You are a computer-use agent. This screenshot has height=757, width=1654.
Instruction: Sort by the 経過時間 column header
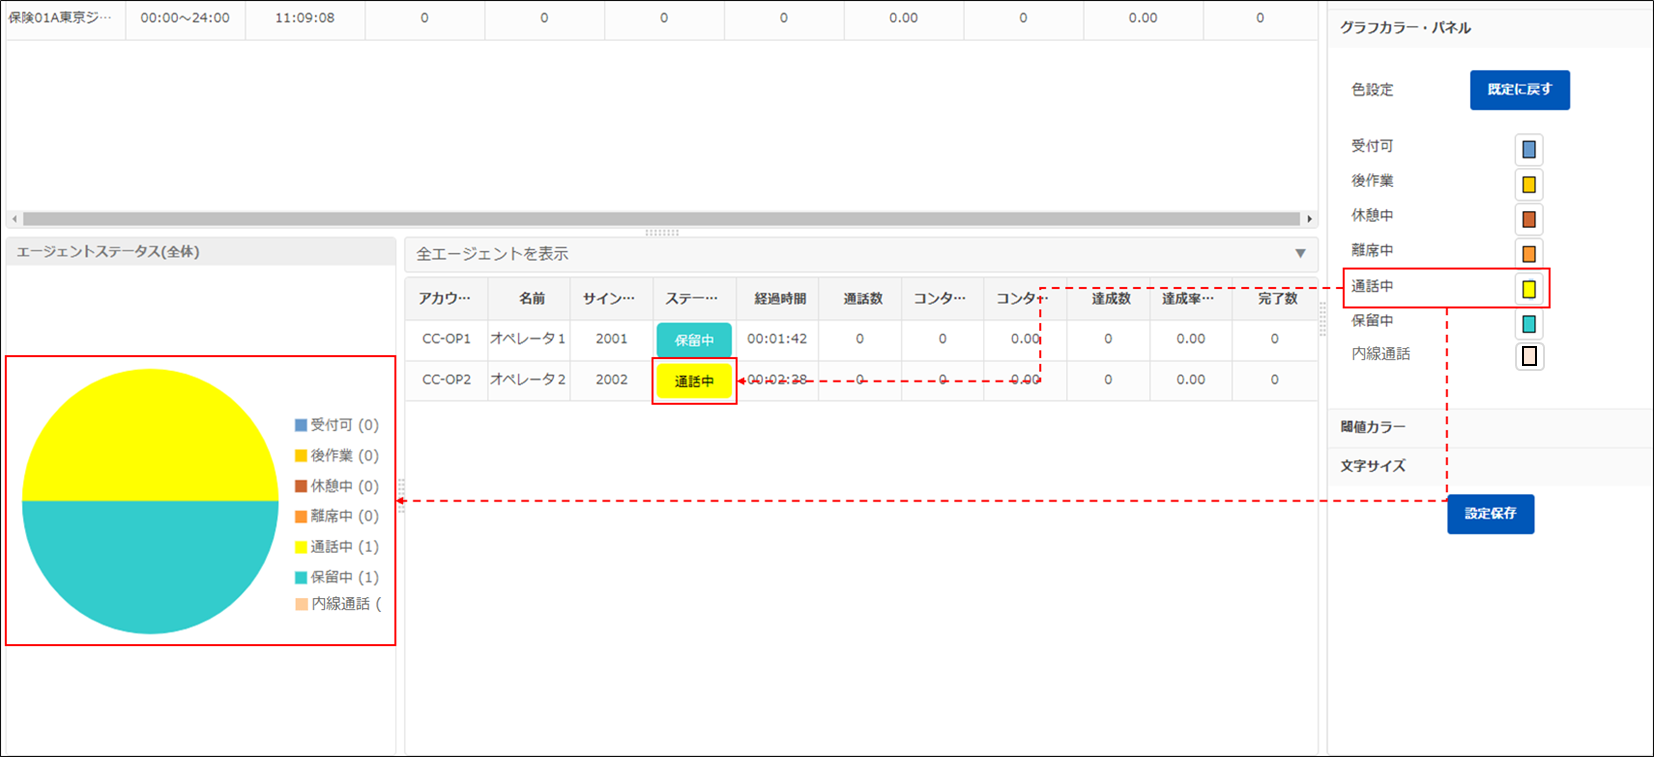[x=779, y=299]
